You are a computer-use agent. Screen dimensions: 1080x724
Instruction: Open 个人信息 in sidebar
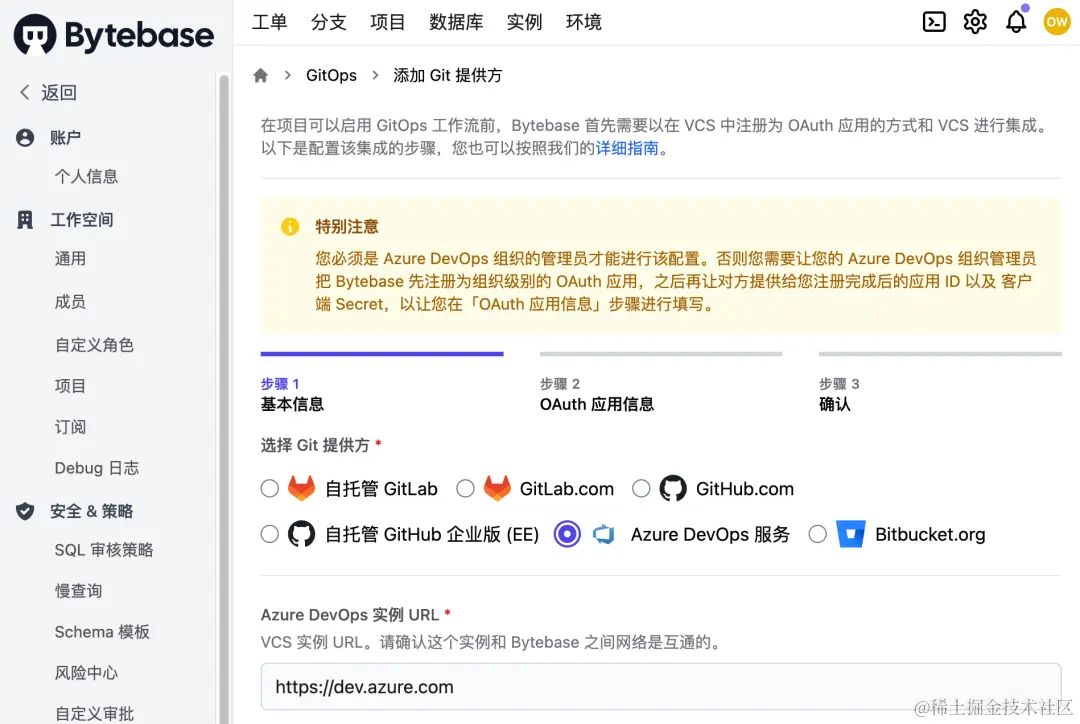86,176
